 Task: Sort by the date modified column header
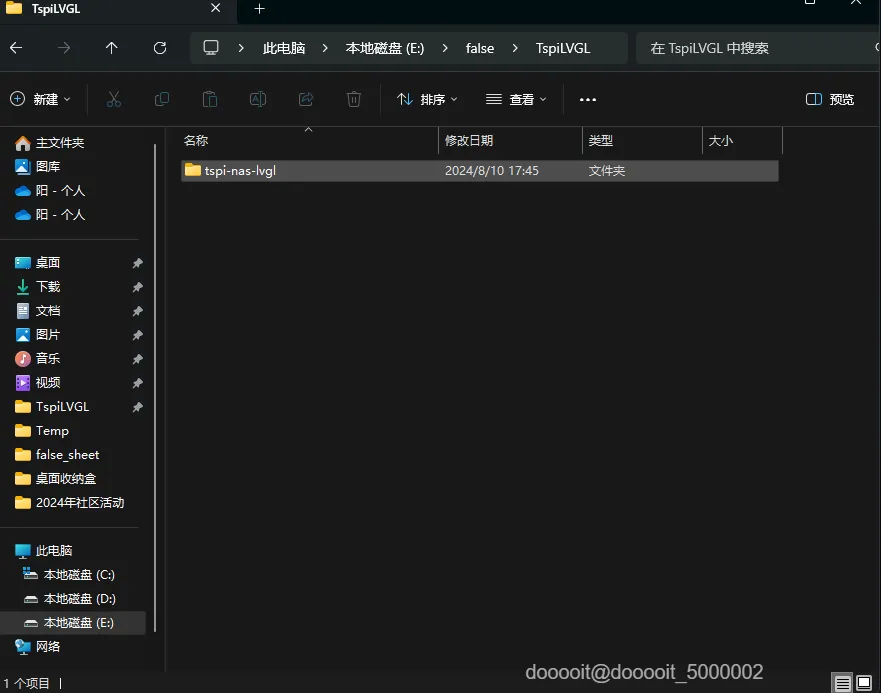(469, 141)
